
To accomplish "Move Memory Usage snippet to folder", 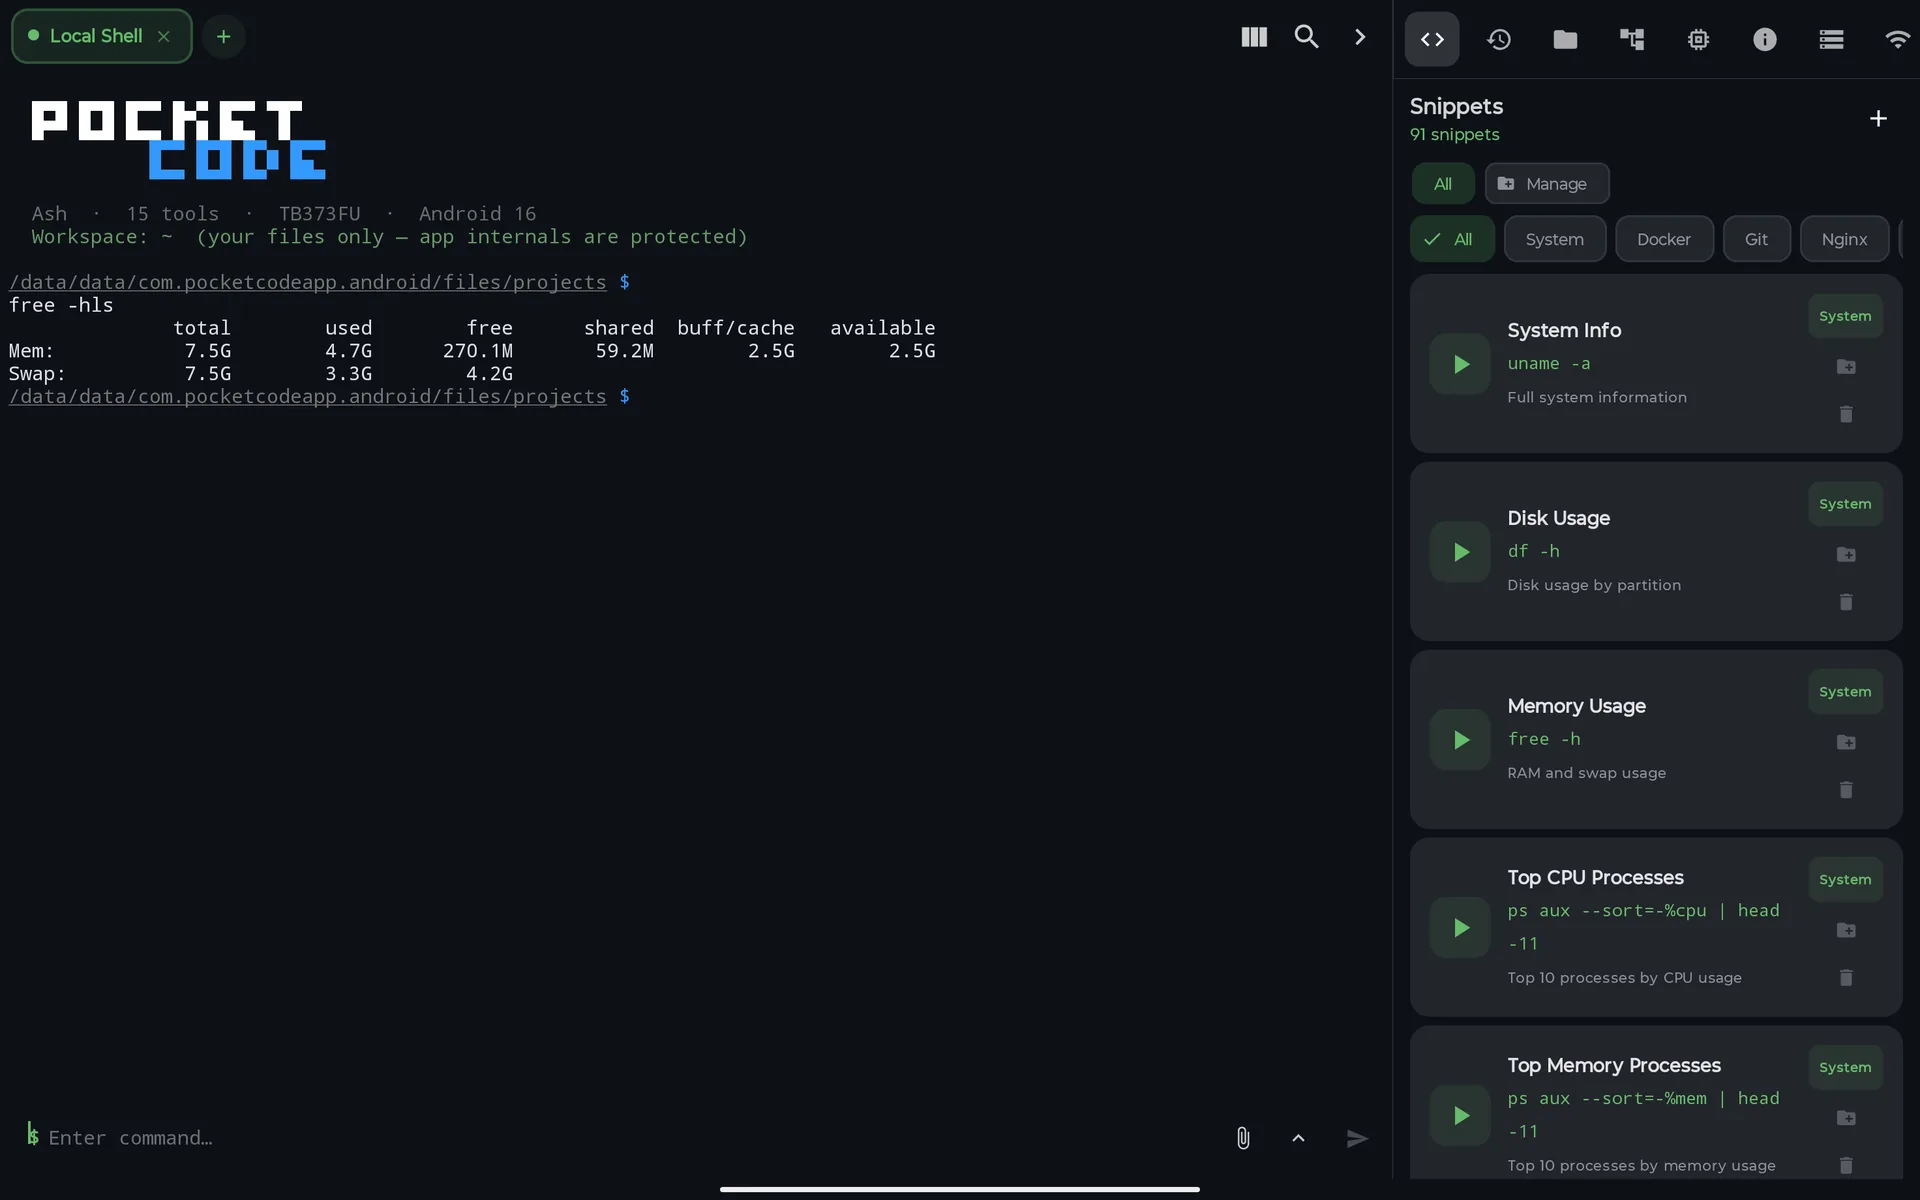I will click(1846, 742).
